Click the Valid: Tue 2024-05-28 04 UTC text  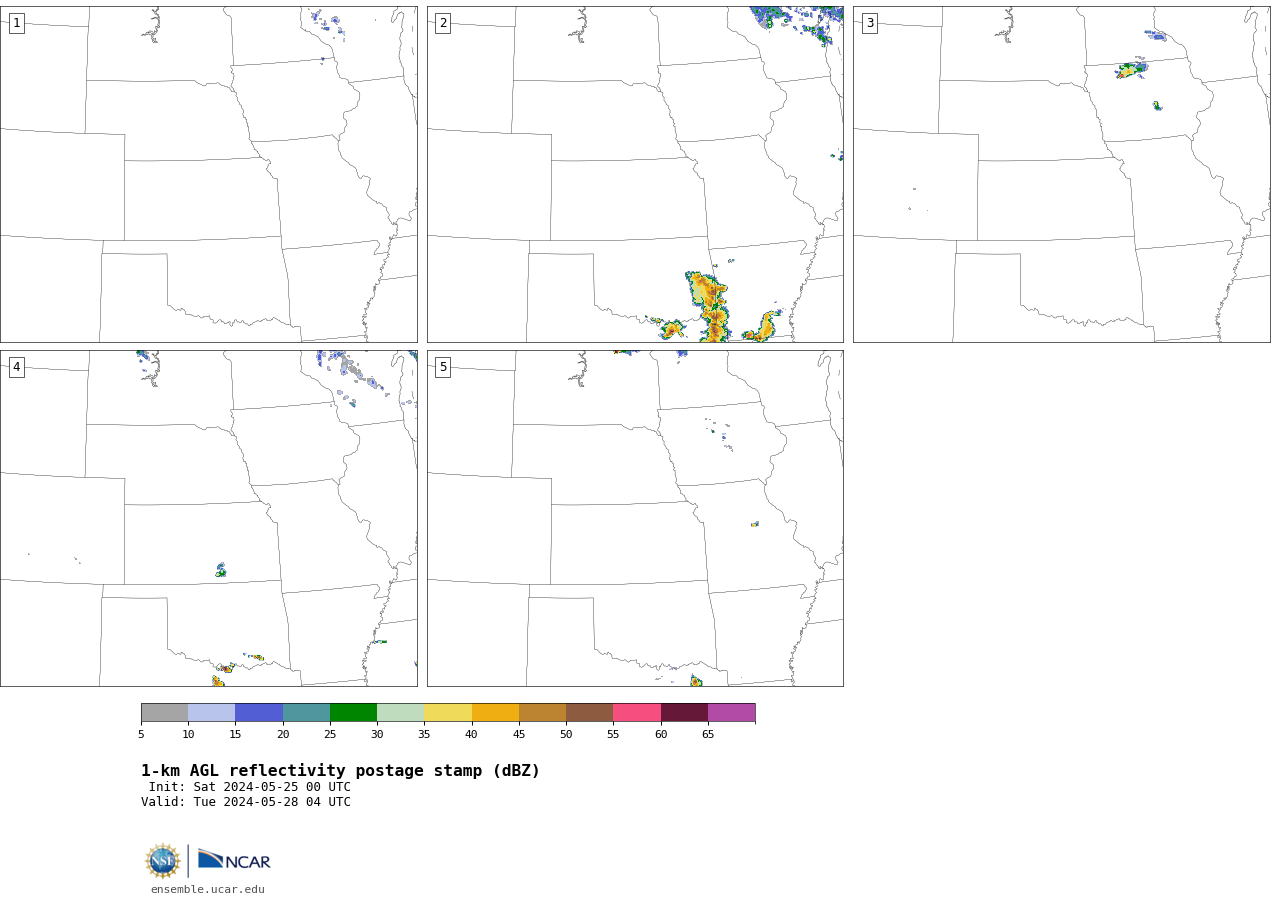(246, 802)
